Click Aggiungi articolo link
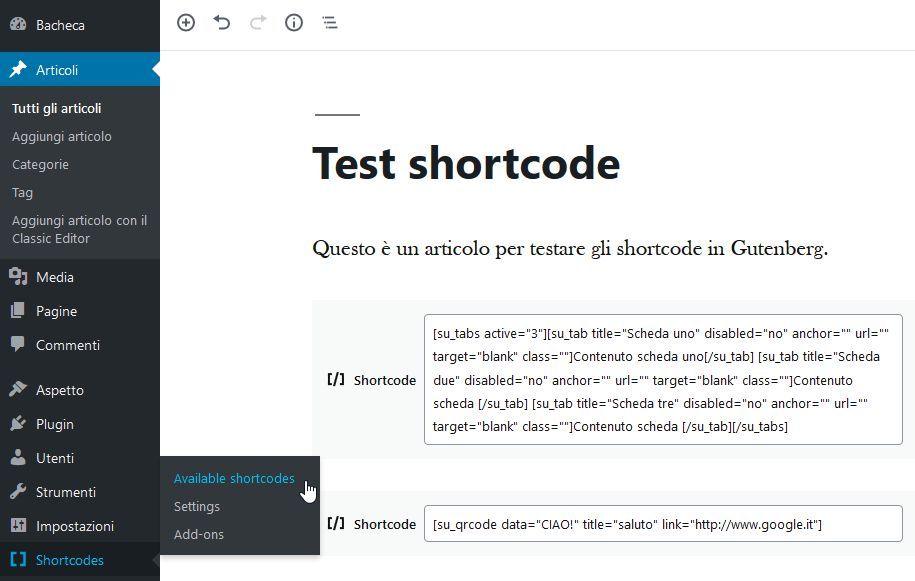The width and height of the screenshot is (915, 581). (x=62, y=136)
